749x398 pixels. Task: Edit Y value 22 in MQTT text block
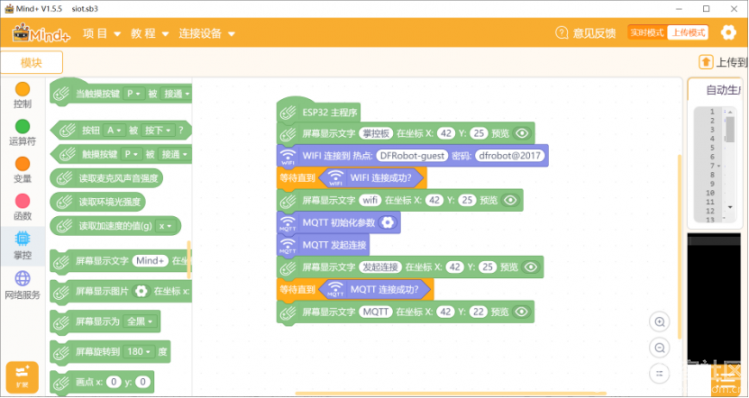tap(478, 312)
